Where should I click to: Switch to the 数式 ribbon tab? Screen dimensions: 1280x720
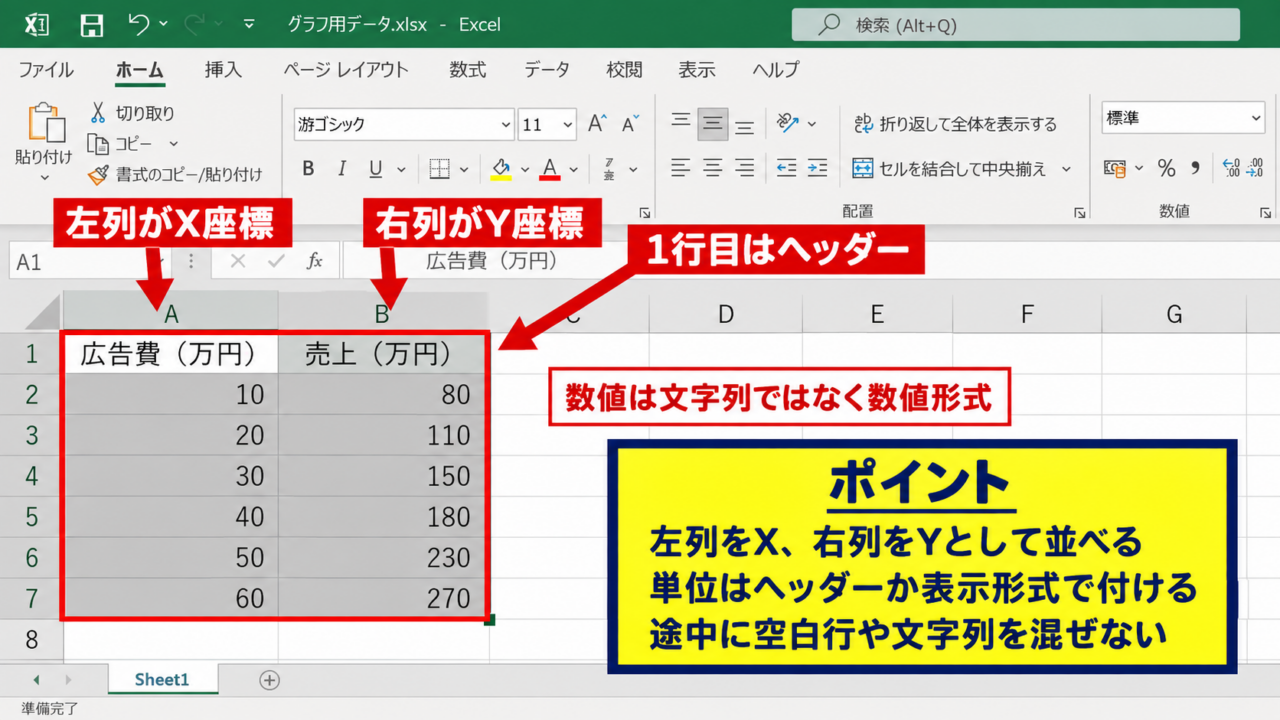pyautogui.click(x=467, y=70)
